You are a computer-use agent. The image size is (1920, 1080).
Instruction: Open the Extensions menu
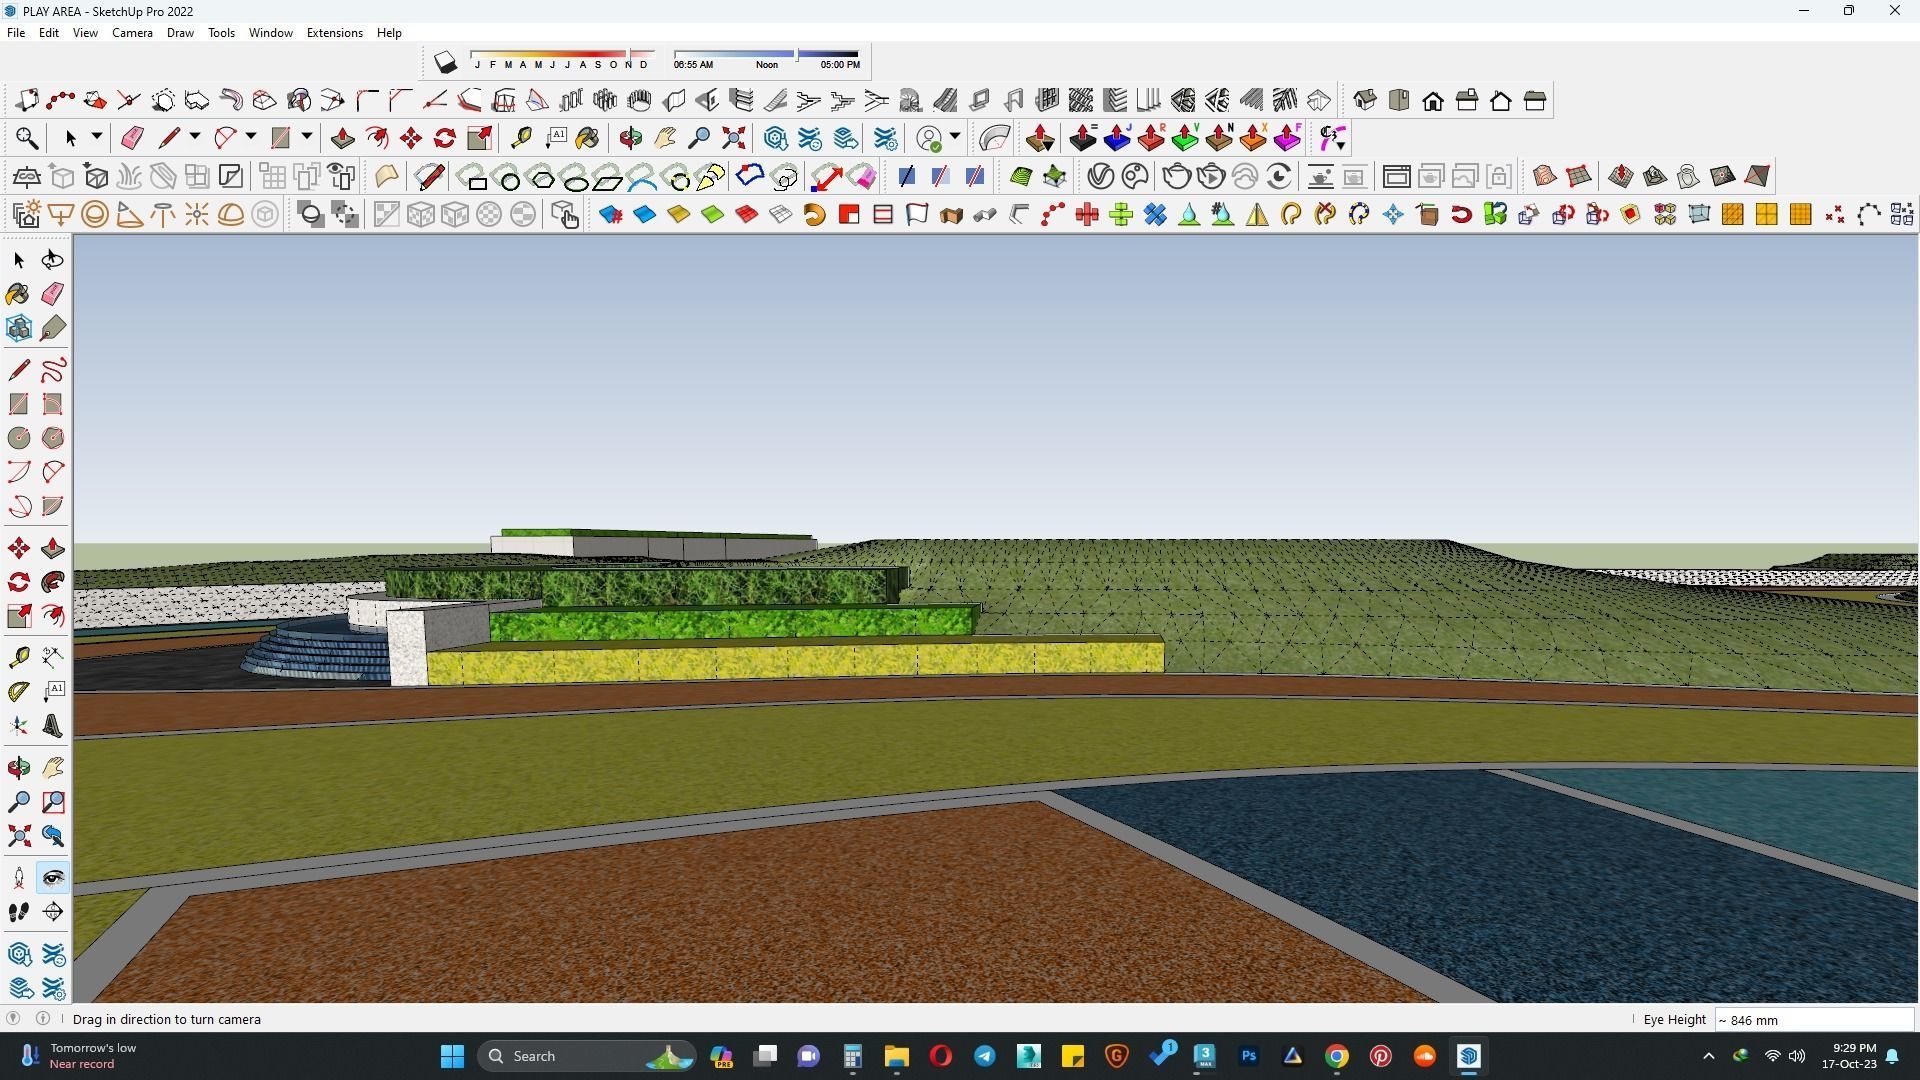[x=334, y=33]
